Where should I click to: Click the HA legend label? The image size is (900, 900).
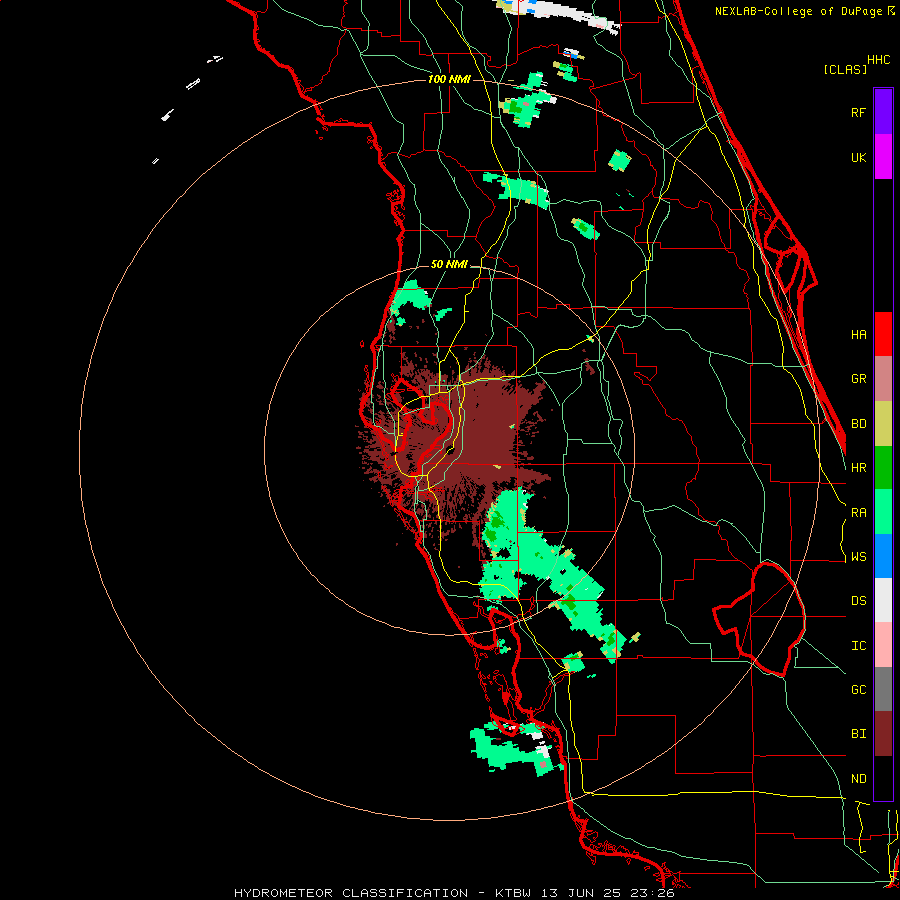[859, 335]
